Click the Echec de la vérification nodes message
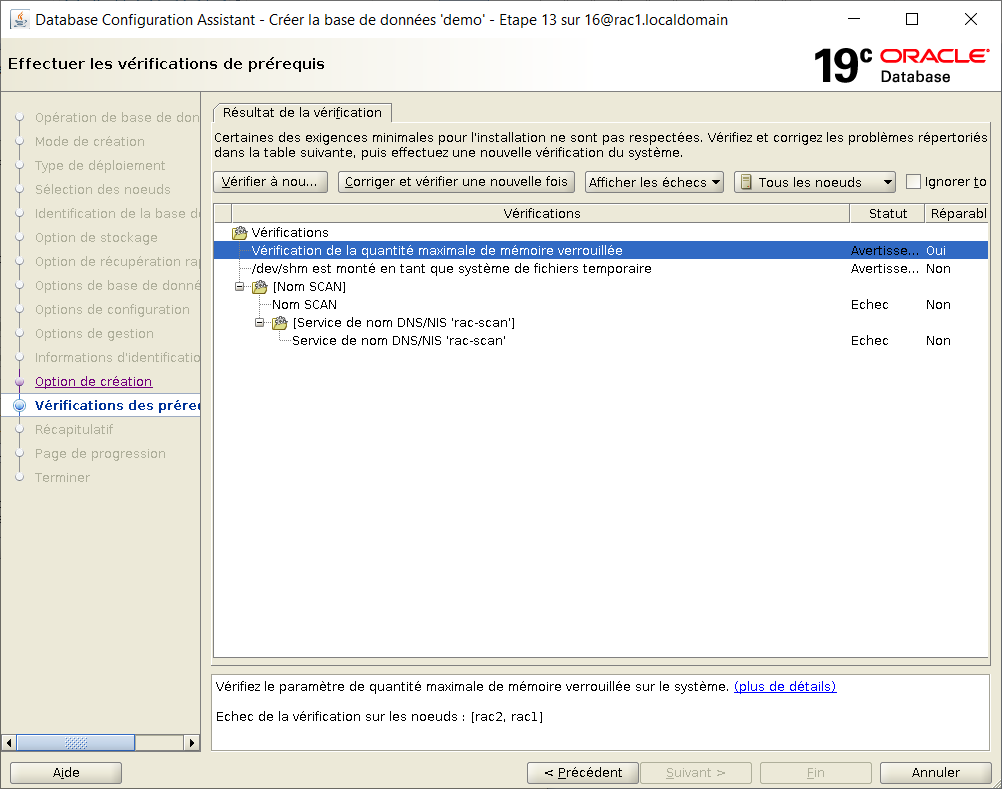The height and width of the screenshot is (789, 1002). 379,716
